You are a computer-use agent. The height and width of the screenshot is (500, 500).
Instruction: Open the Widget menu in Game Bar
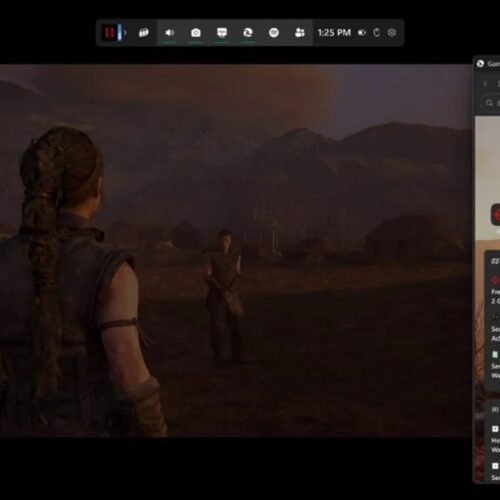tap(144, 33)
